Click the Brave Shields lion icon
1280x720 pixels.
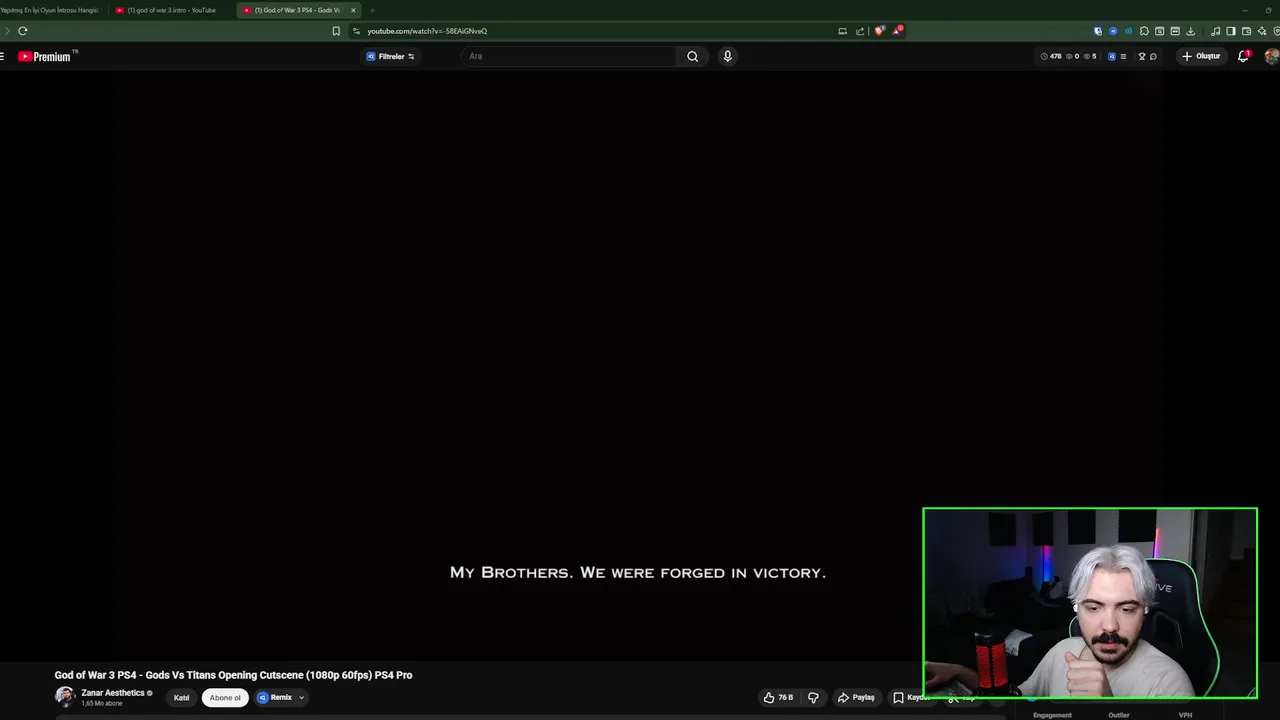pos(879,31)
